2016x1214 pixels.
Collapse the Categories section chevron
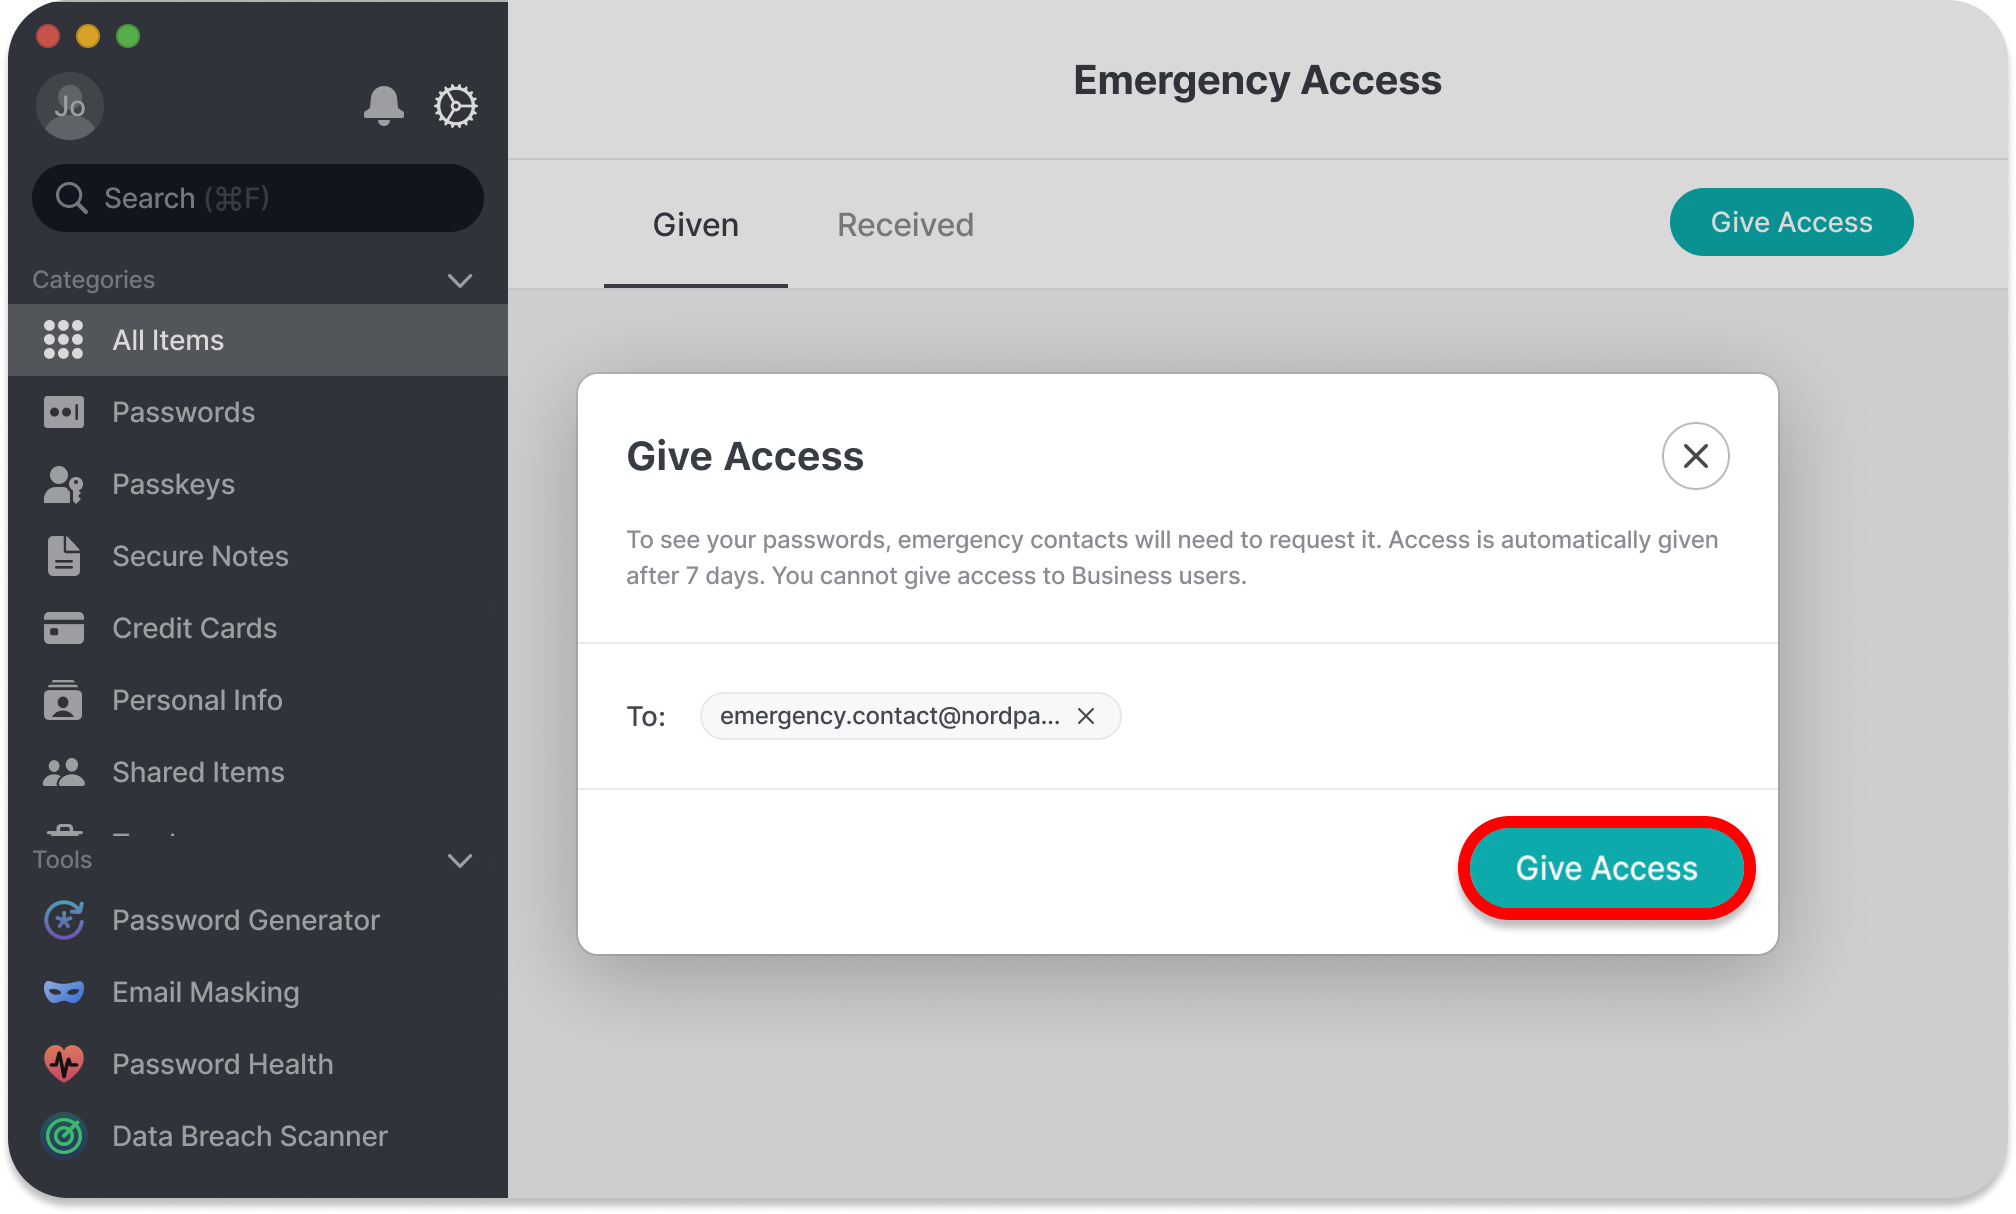(x=460, y=280)
